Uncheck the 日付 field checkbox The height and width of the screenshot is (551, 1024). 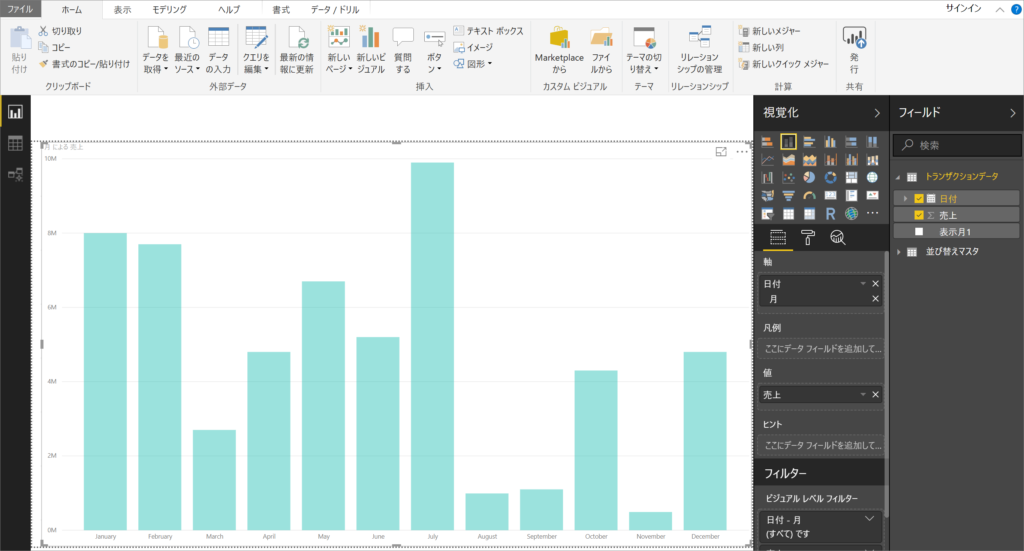pos(919,198)
